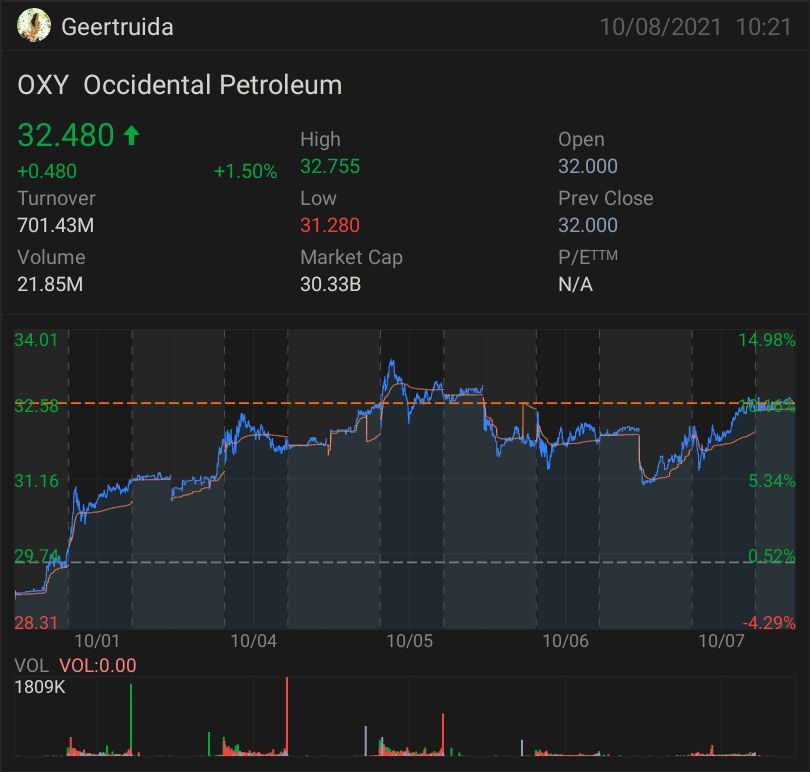Click the chart's peak on 10/05
Screen dimensions: 810x772
(x=392, y=362)
